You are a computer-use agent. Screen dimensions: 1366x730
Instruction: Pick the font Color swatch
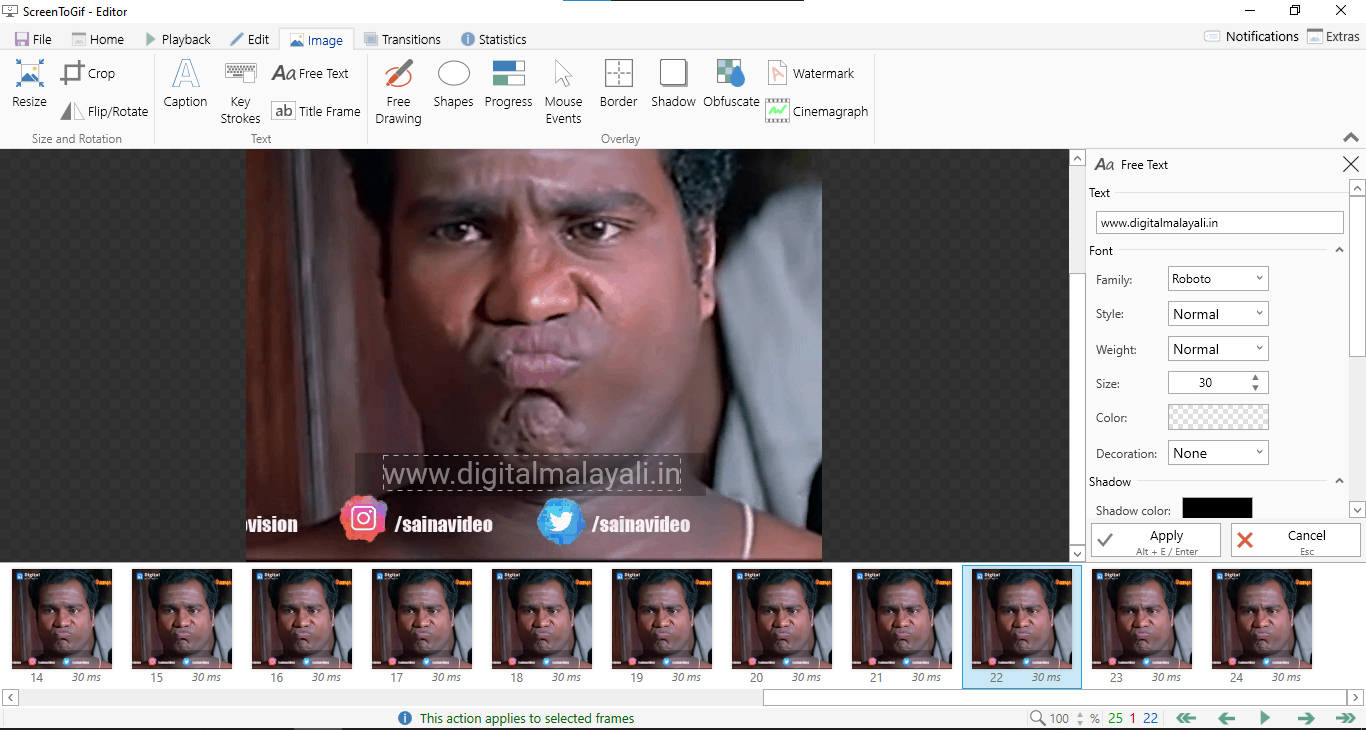point(1218,417)
